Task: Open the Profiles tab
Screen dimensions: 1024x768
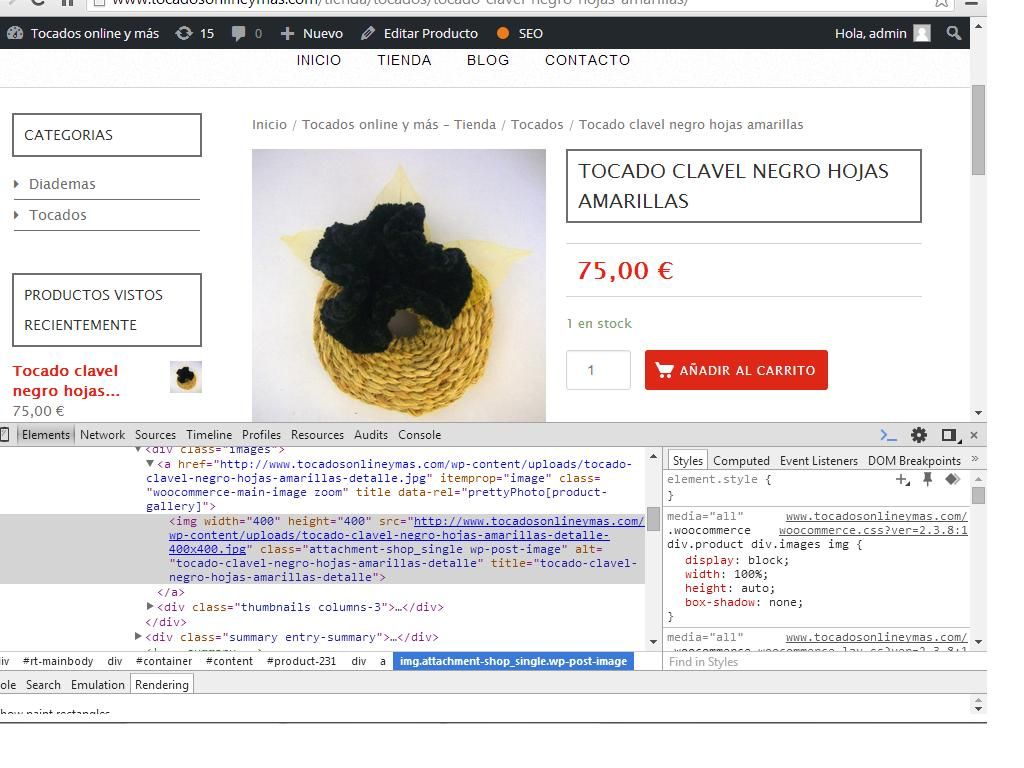Action: [261, 435]
